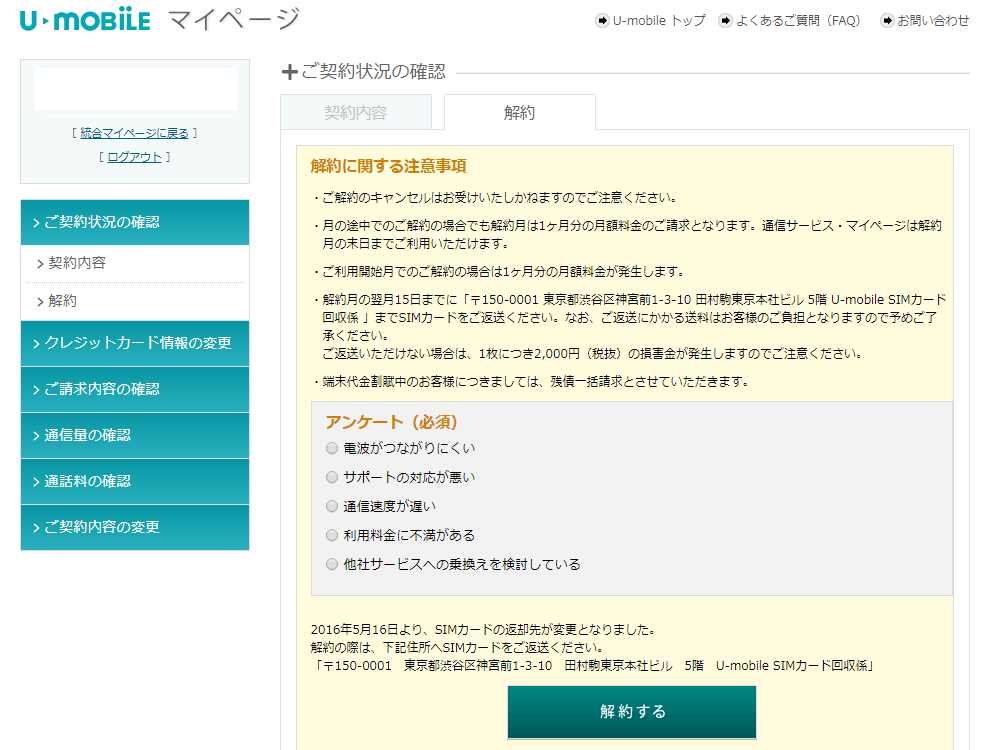Viewport: 1004px width, 750px height.
Task: Open the ご契約状況の確認 sidebar section
Action: pyautogui.click(x=134, y=222)
